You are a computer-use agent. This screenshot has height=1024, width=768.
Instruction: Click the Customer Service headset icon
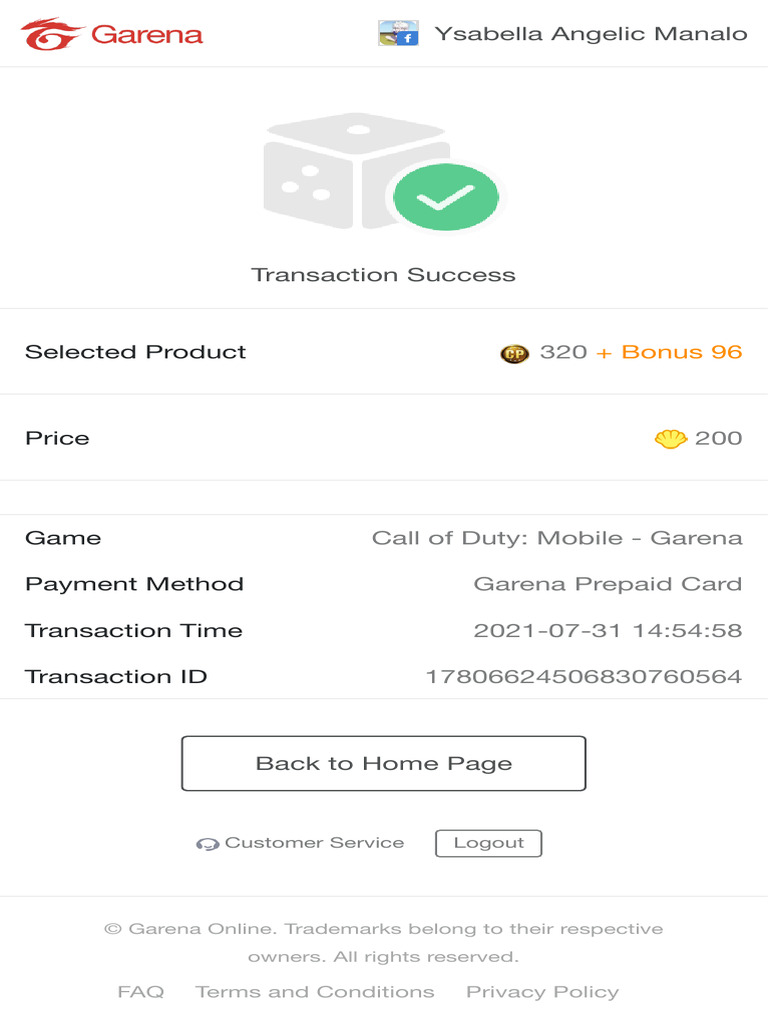[207, 844]
